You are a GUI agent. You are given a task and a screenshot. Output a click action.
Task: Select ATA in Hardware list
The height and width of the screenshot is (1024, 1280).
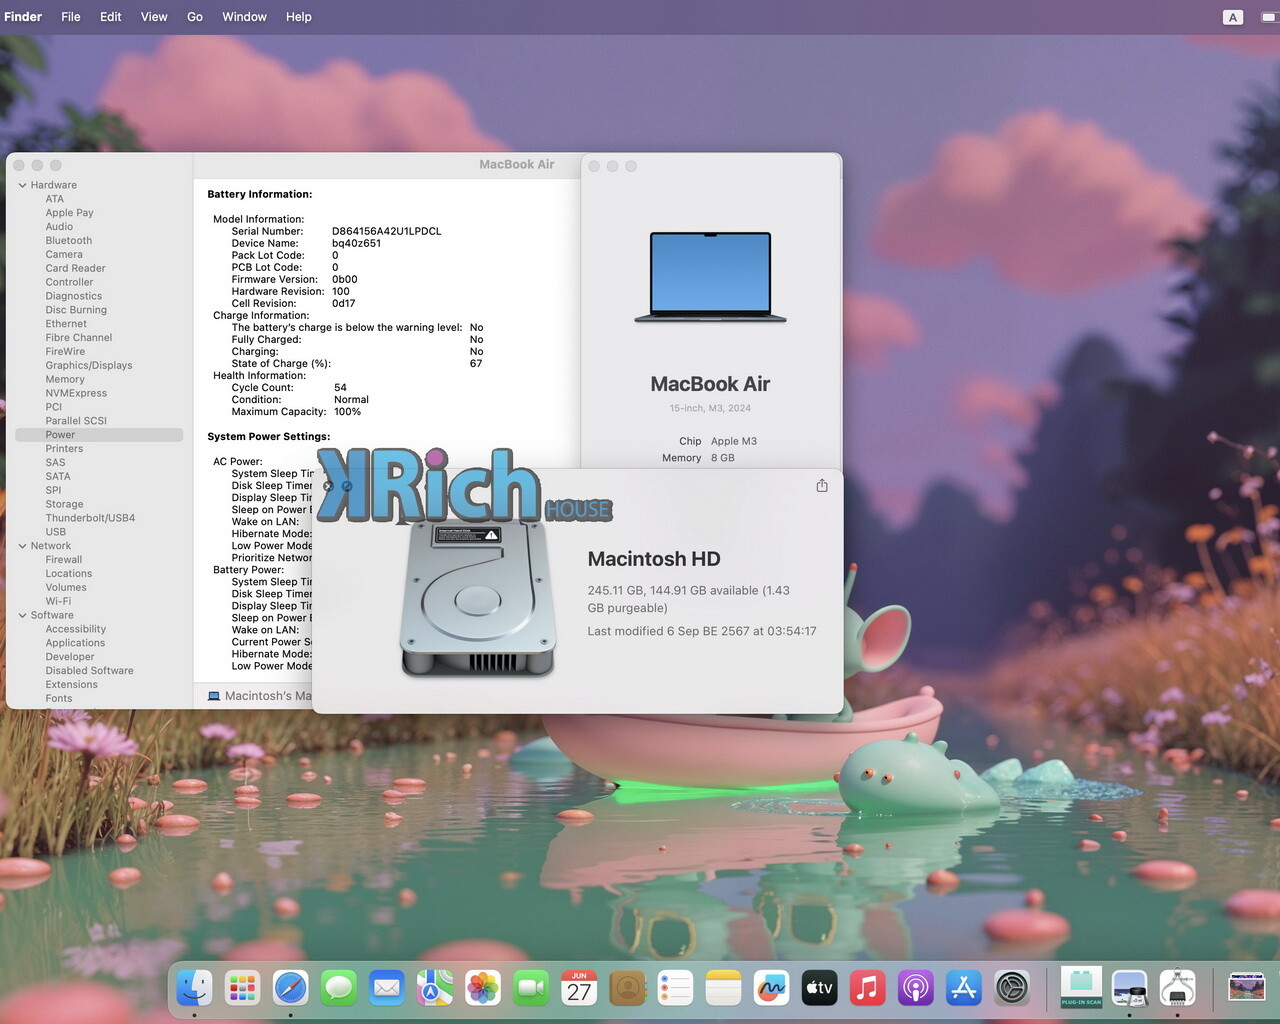(x=54, y=199)
